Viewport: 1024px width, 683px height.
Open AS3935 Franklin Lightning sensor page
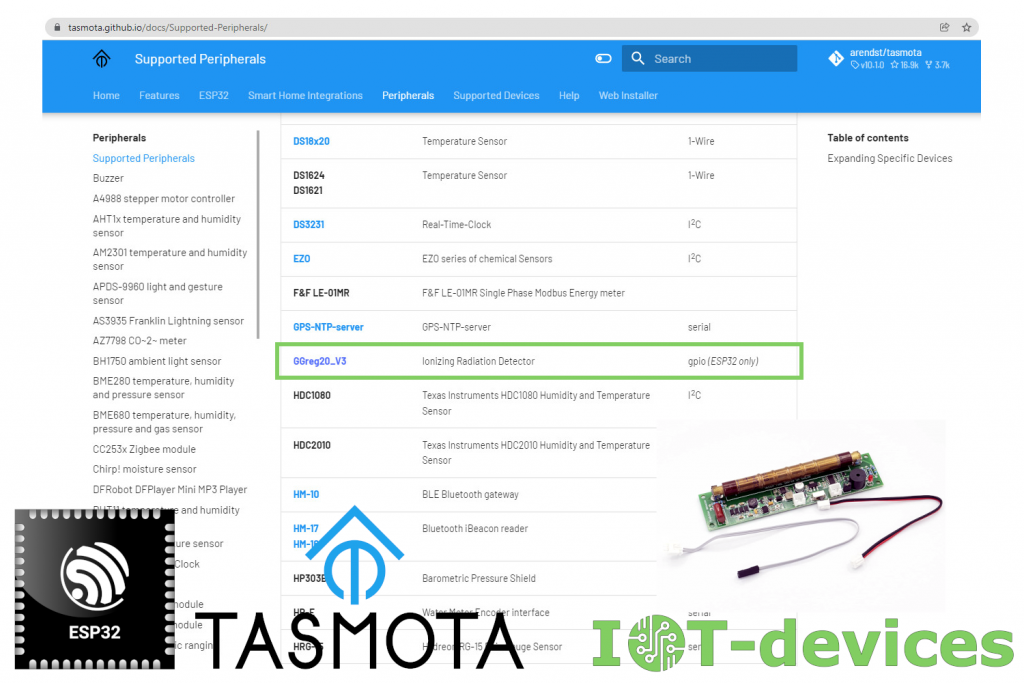168,321
